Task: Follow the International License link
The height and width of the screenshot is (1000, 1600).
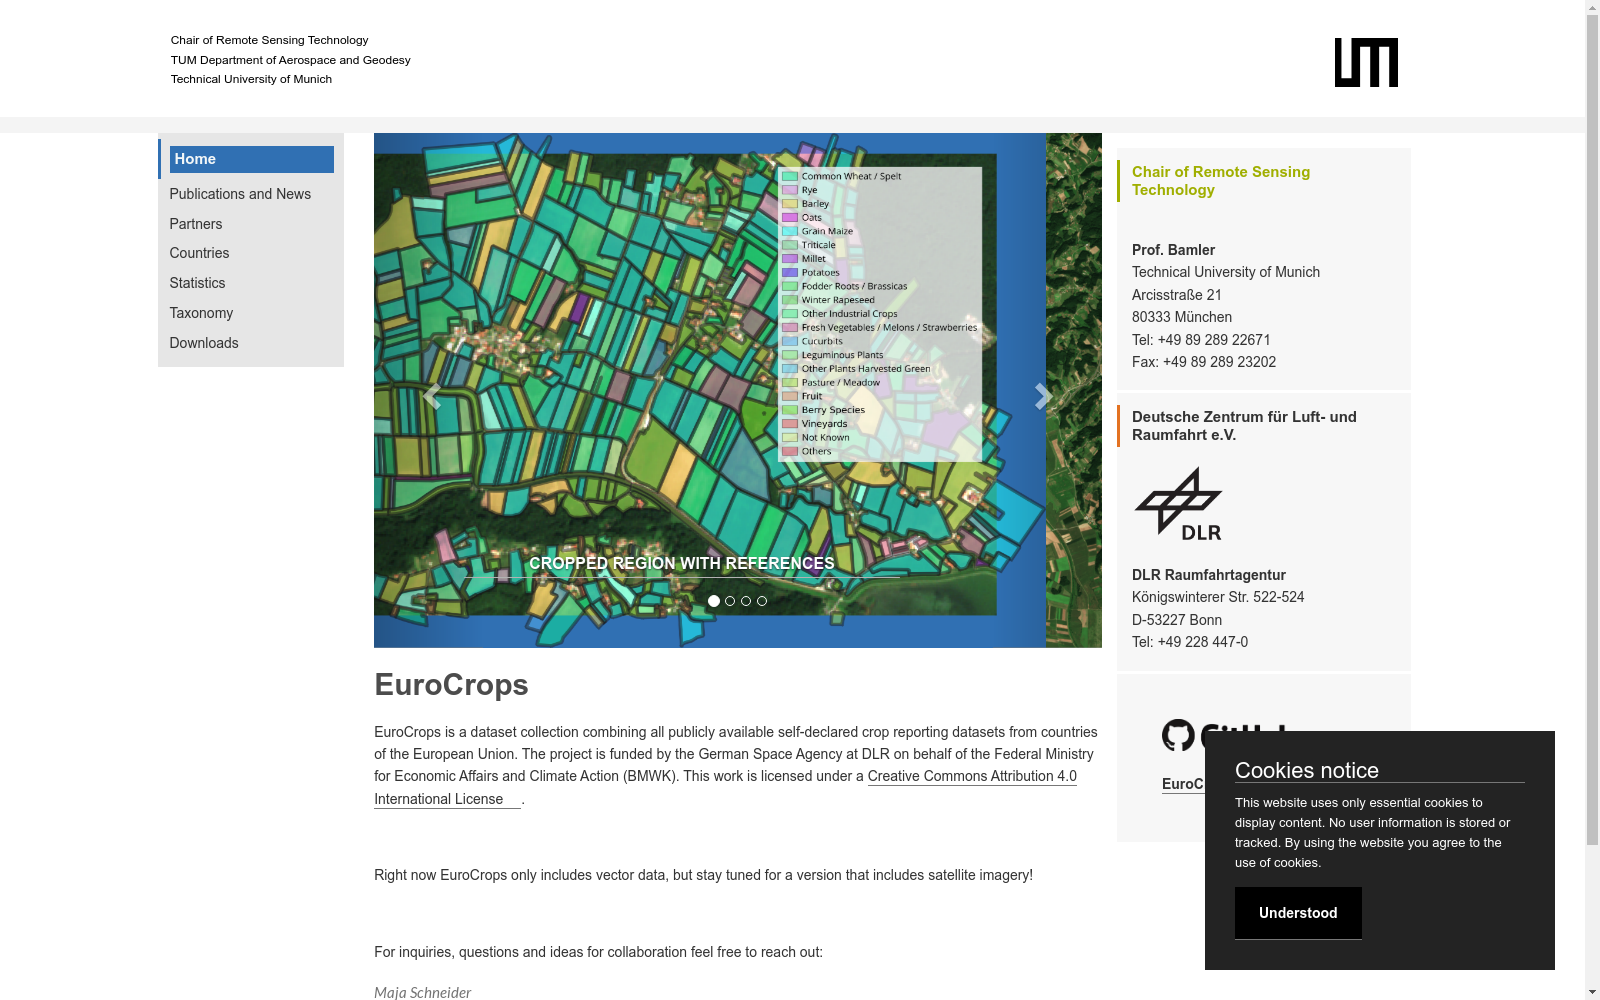Action: click(x=447, y=799)
